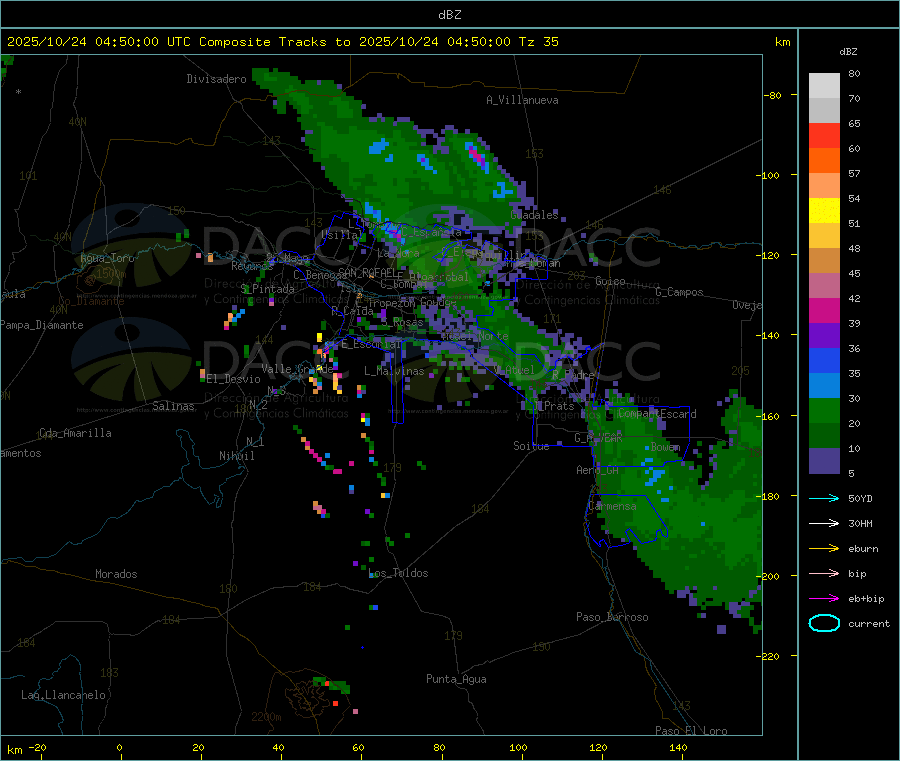Click the blue 36 dBZ legend swatch
Viewport: 900px width, 761px height.
(824, 360)
